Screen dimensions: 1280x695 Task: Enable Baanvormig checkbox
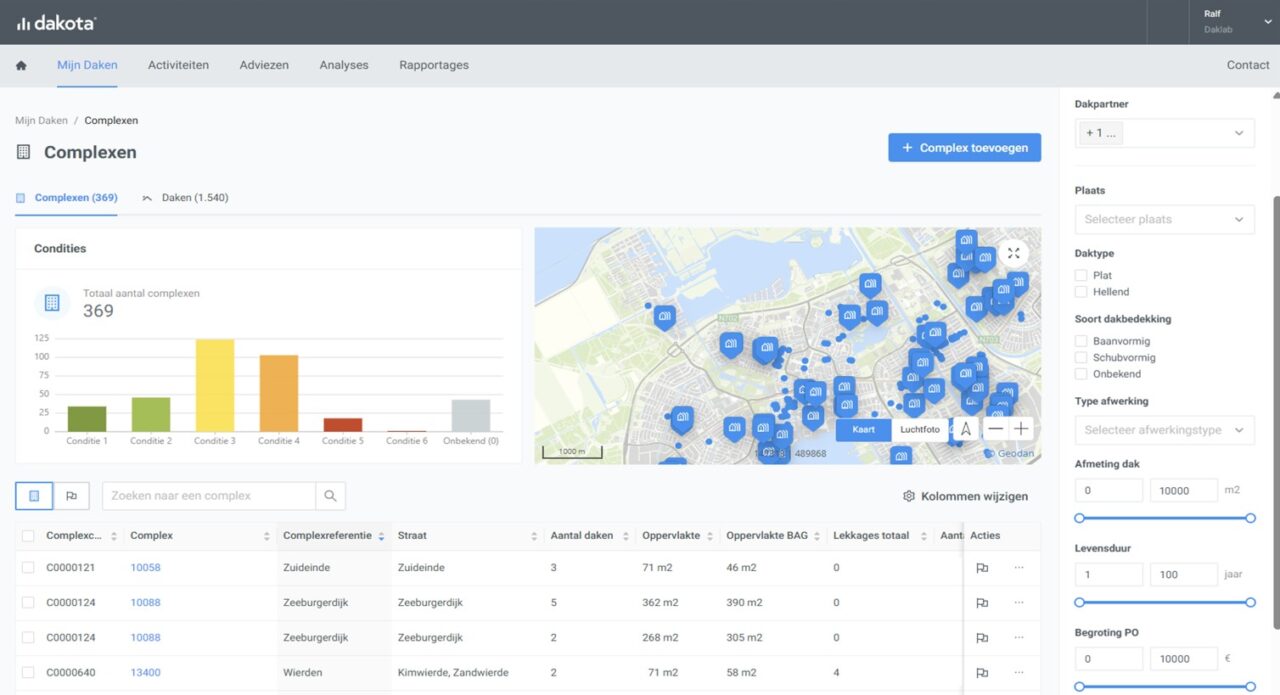point(1081,341)
